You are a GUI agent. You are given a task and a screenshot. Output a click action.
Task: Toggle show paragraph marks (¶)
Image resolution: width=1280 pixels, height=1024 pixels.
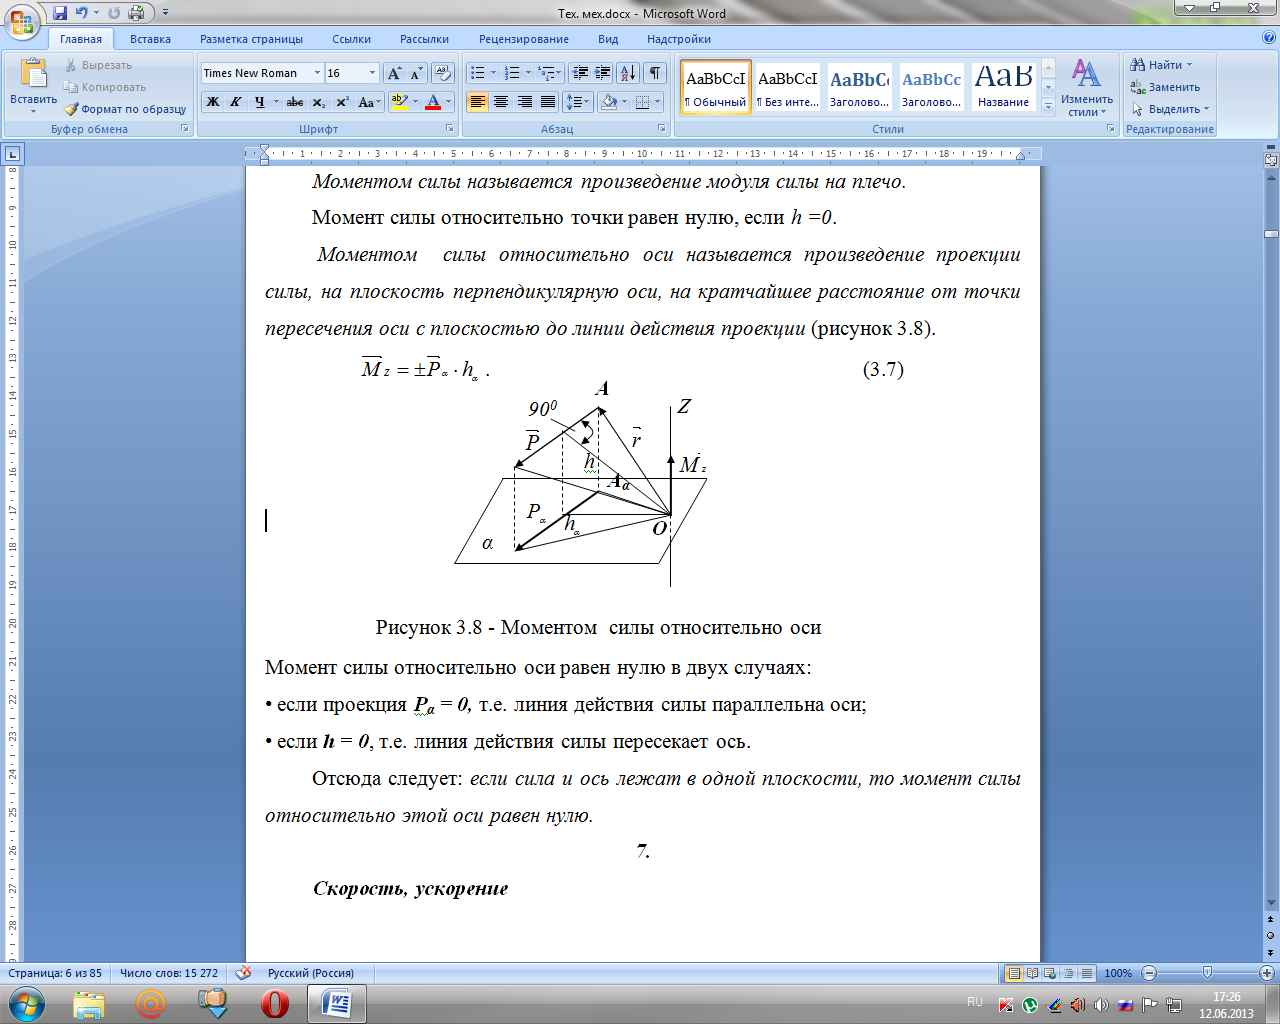pos(654,73)
